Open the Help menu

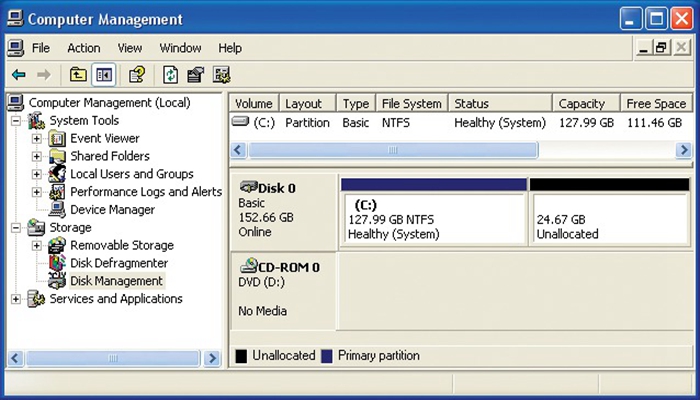[230, 48]
